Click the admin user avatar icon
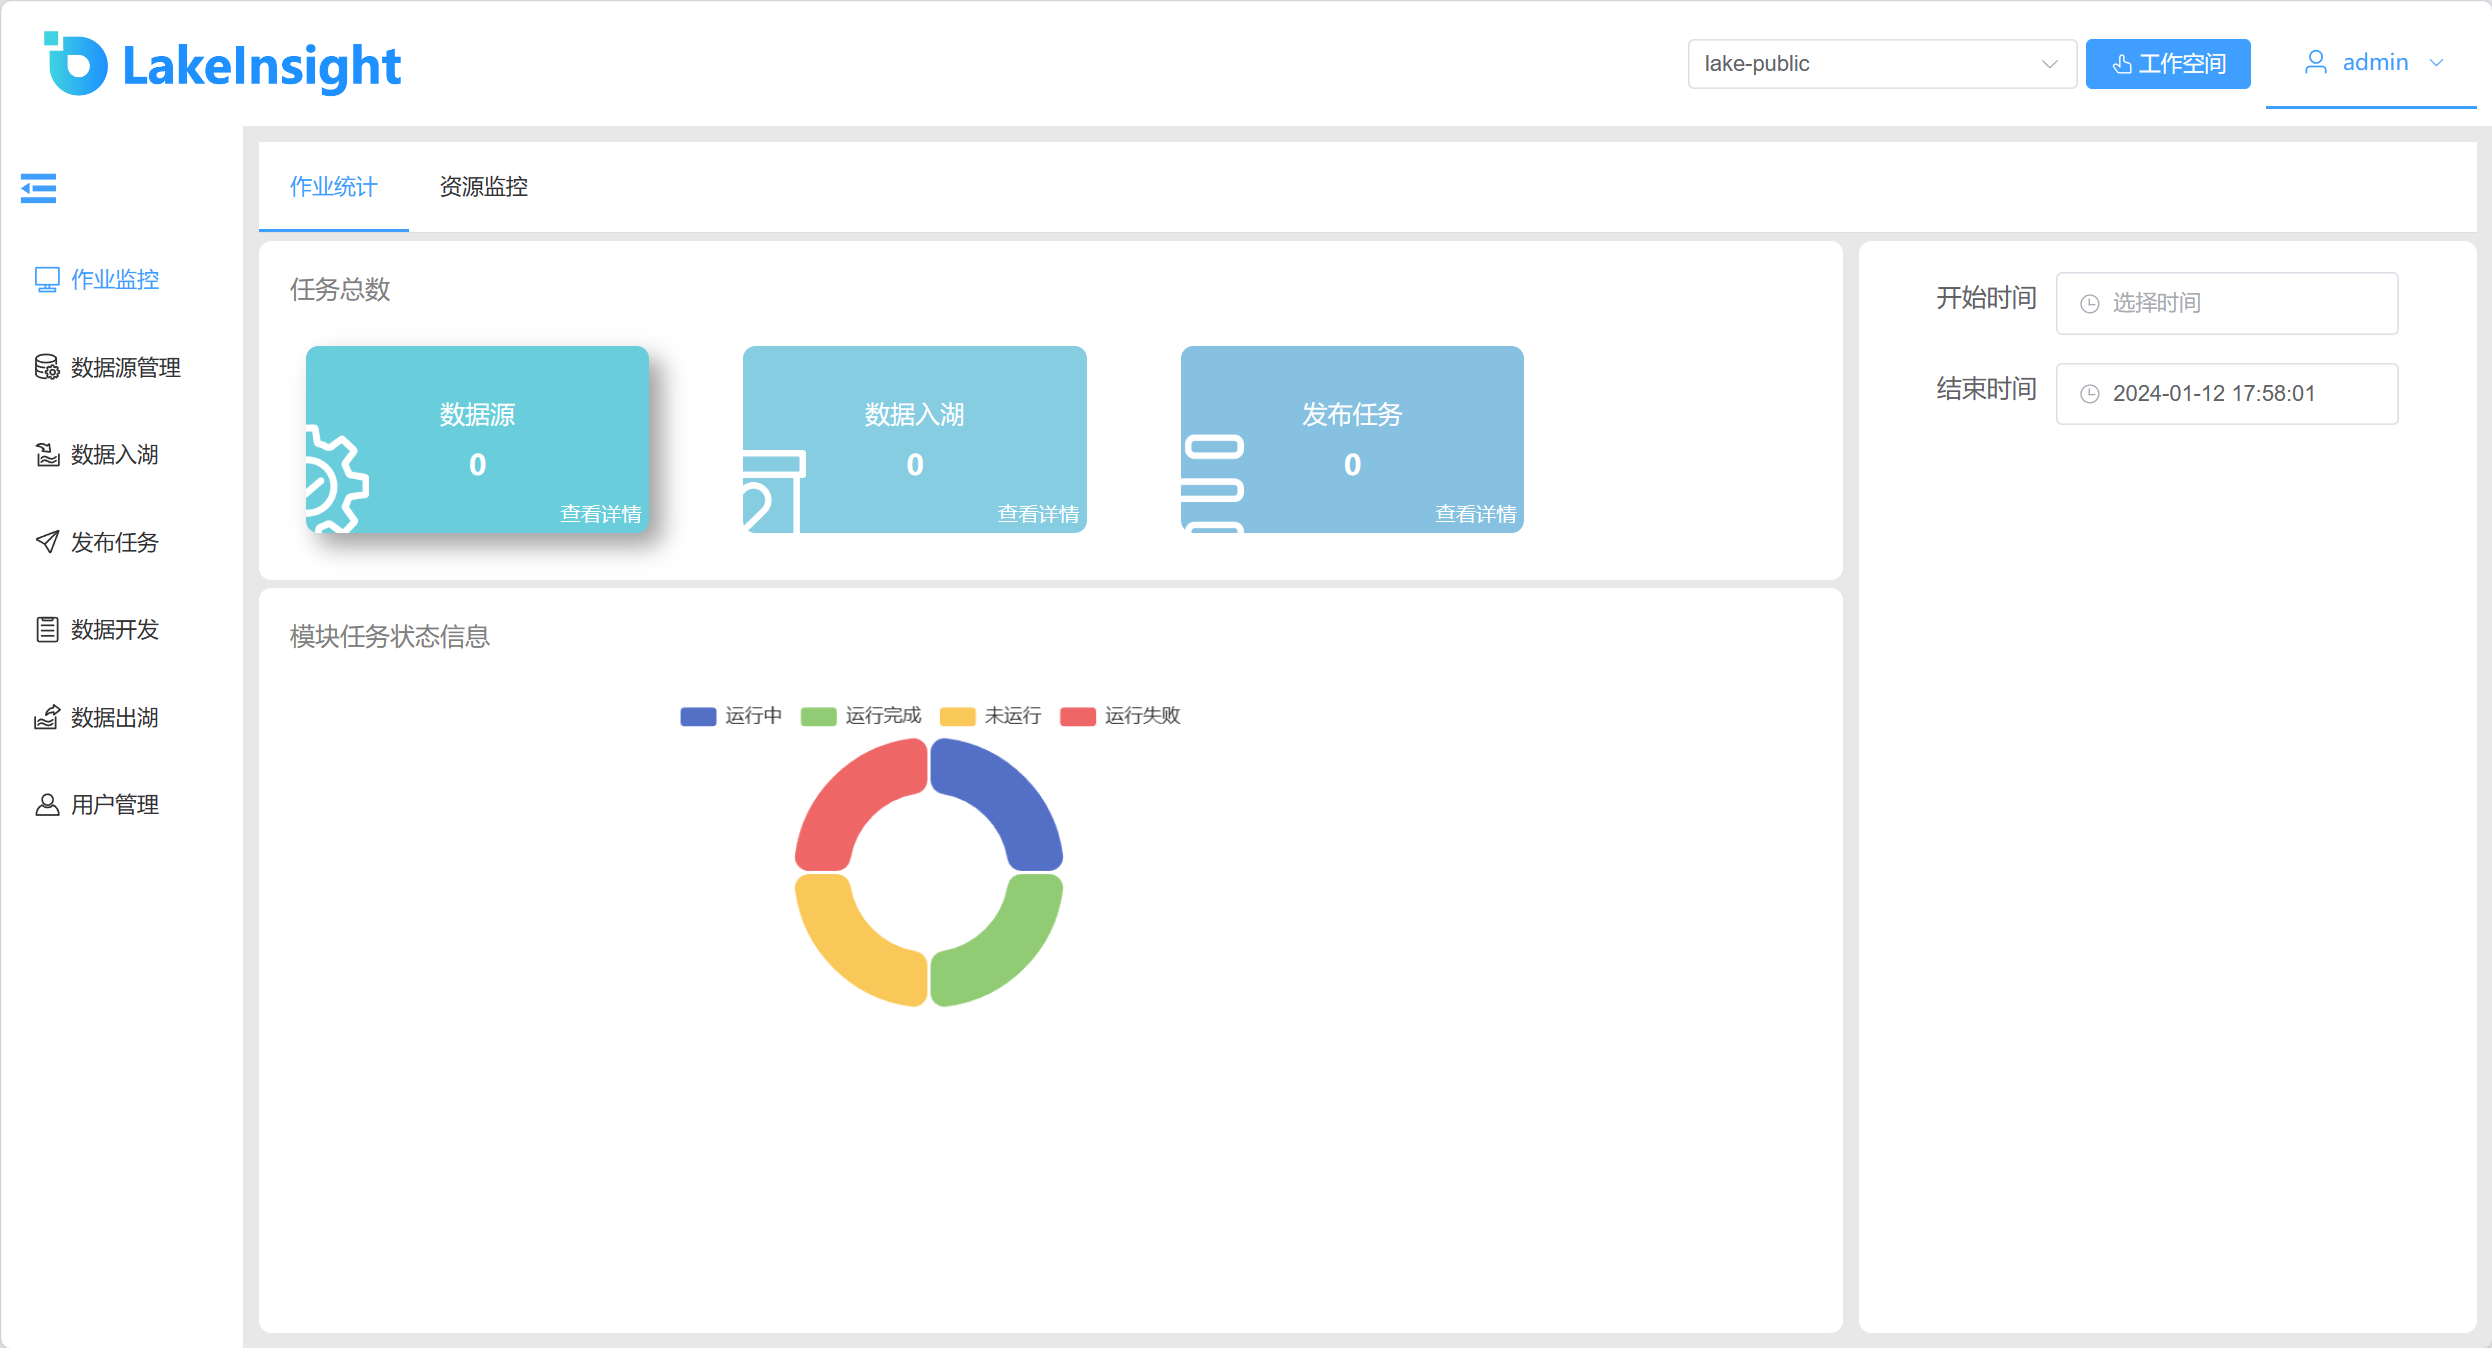2492x1348 pixels. click(2315, 63)
